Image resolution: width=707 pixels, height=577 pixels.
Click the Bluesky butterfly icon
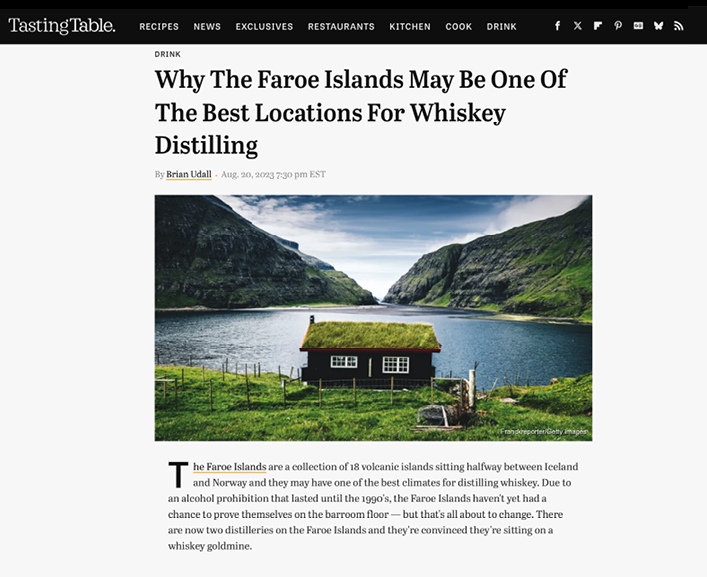tap(658, 26)
